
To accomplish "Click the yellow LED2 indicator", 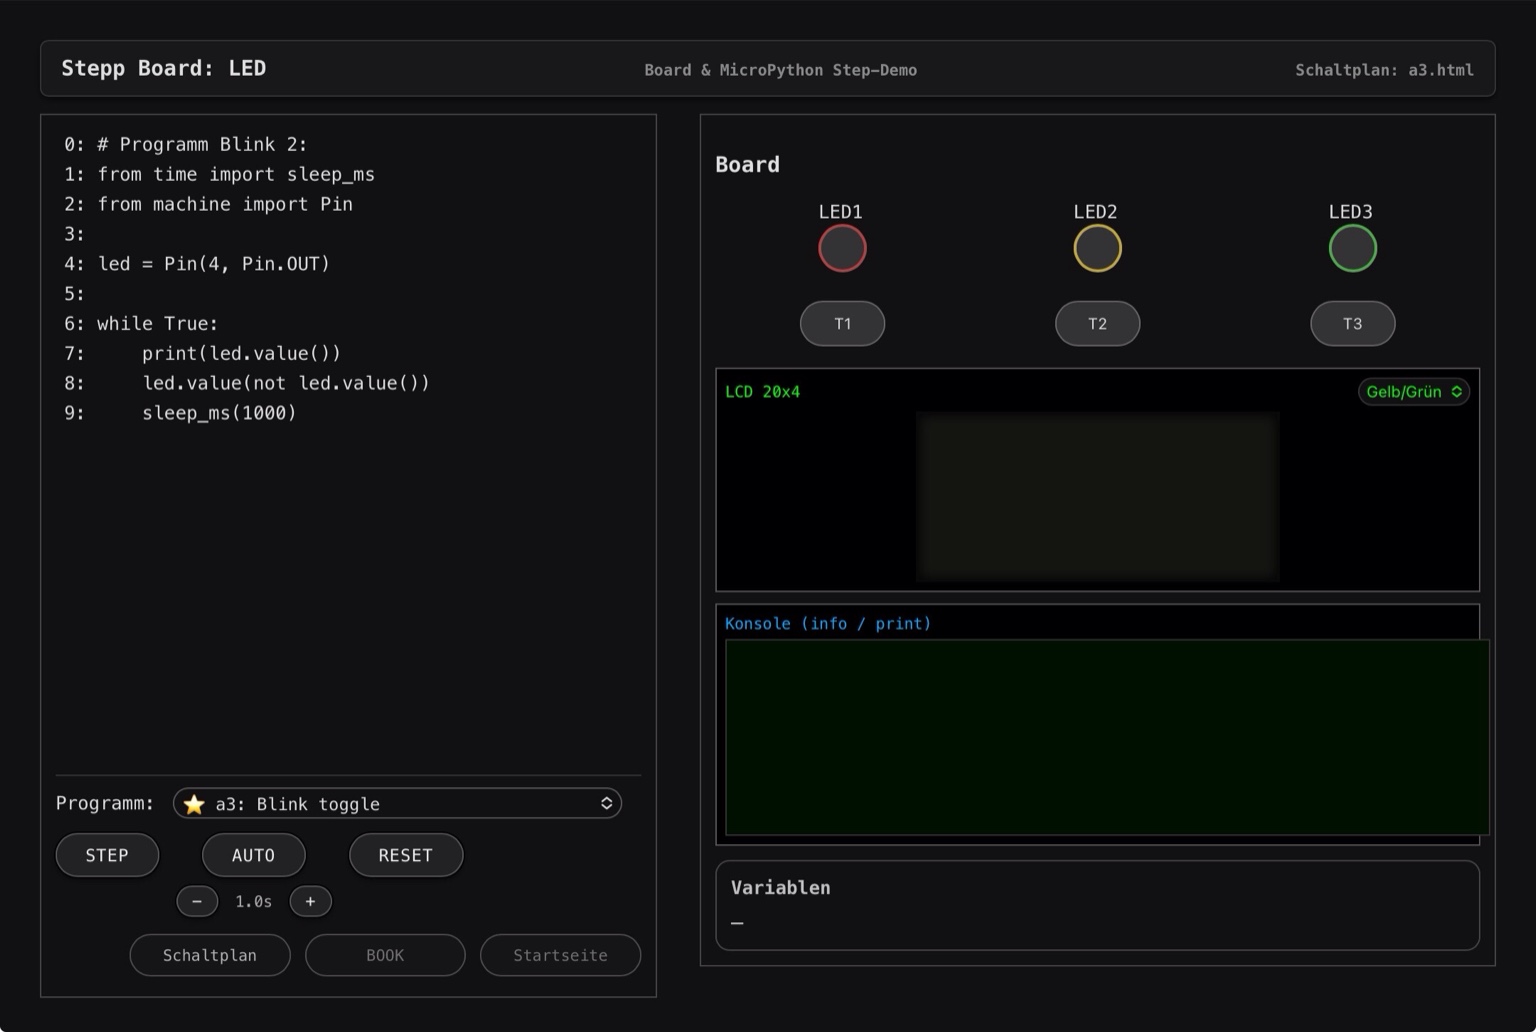I will [1097, 247].
